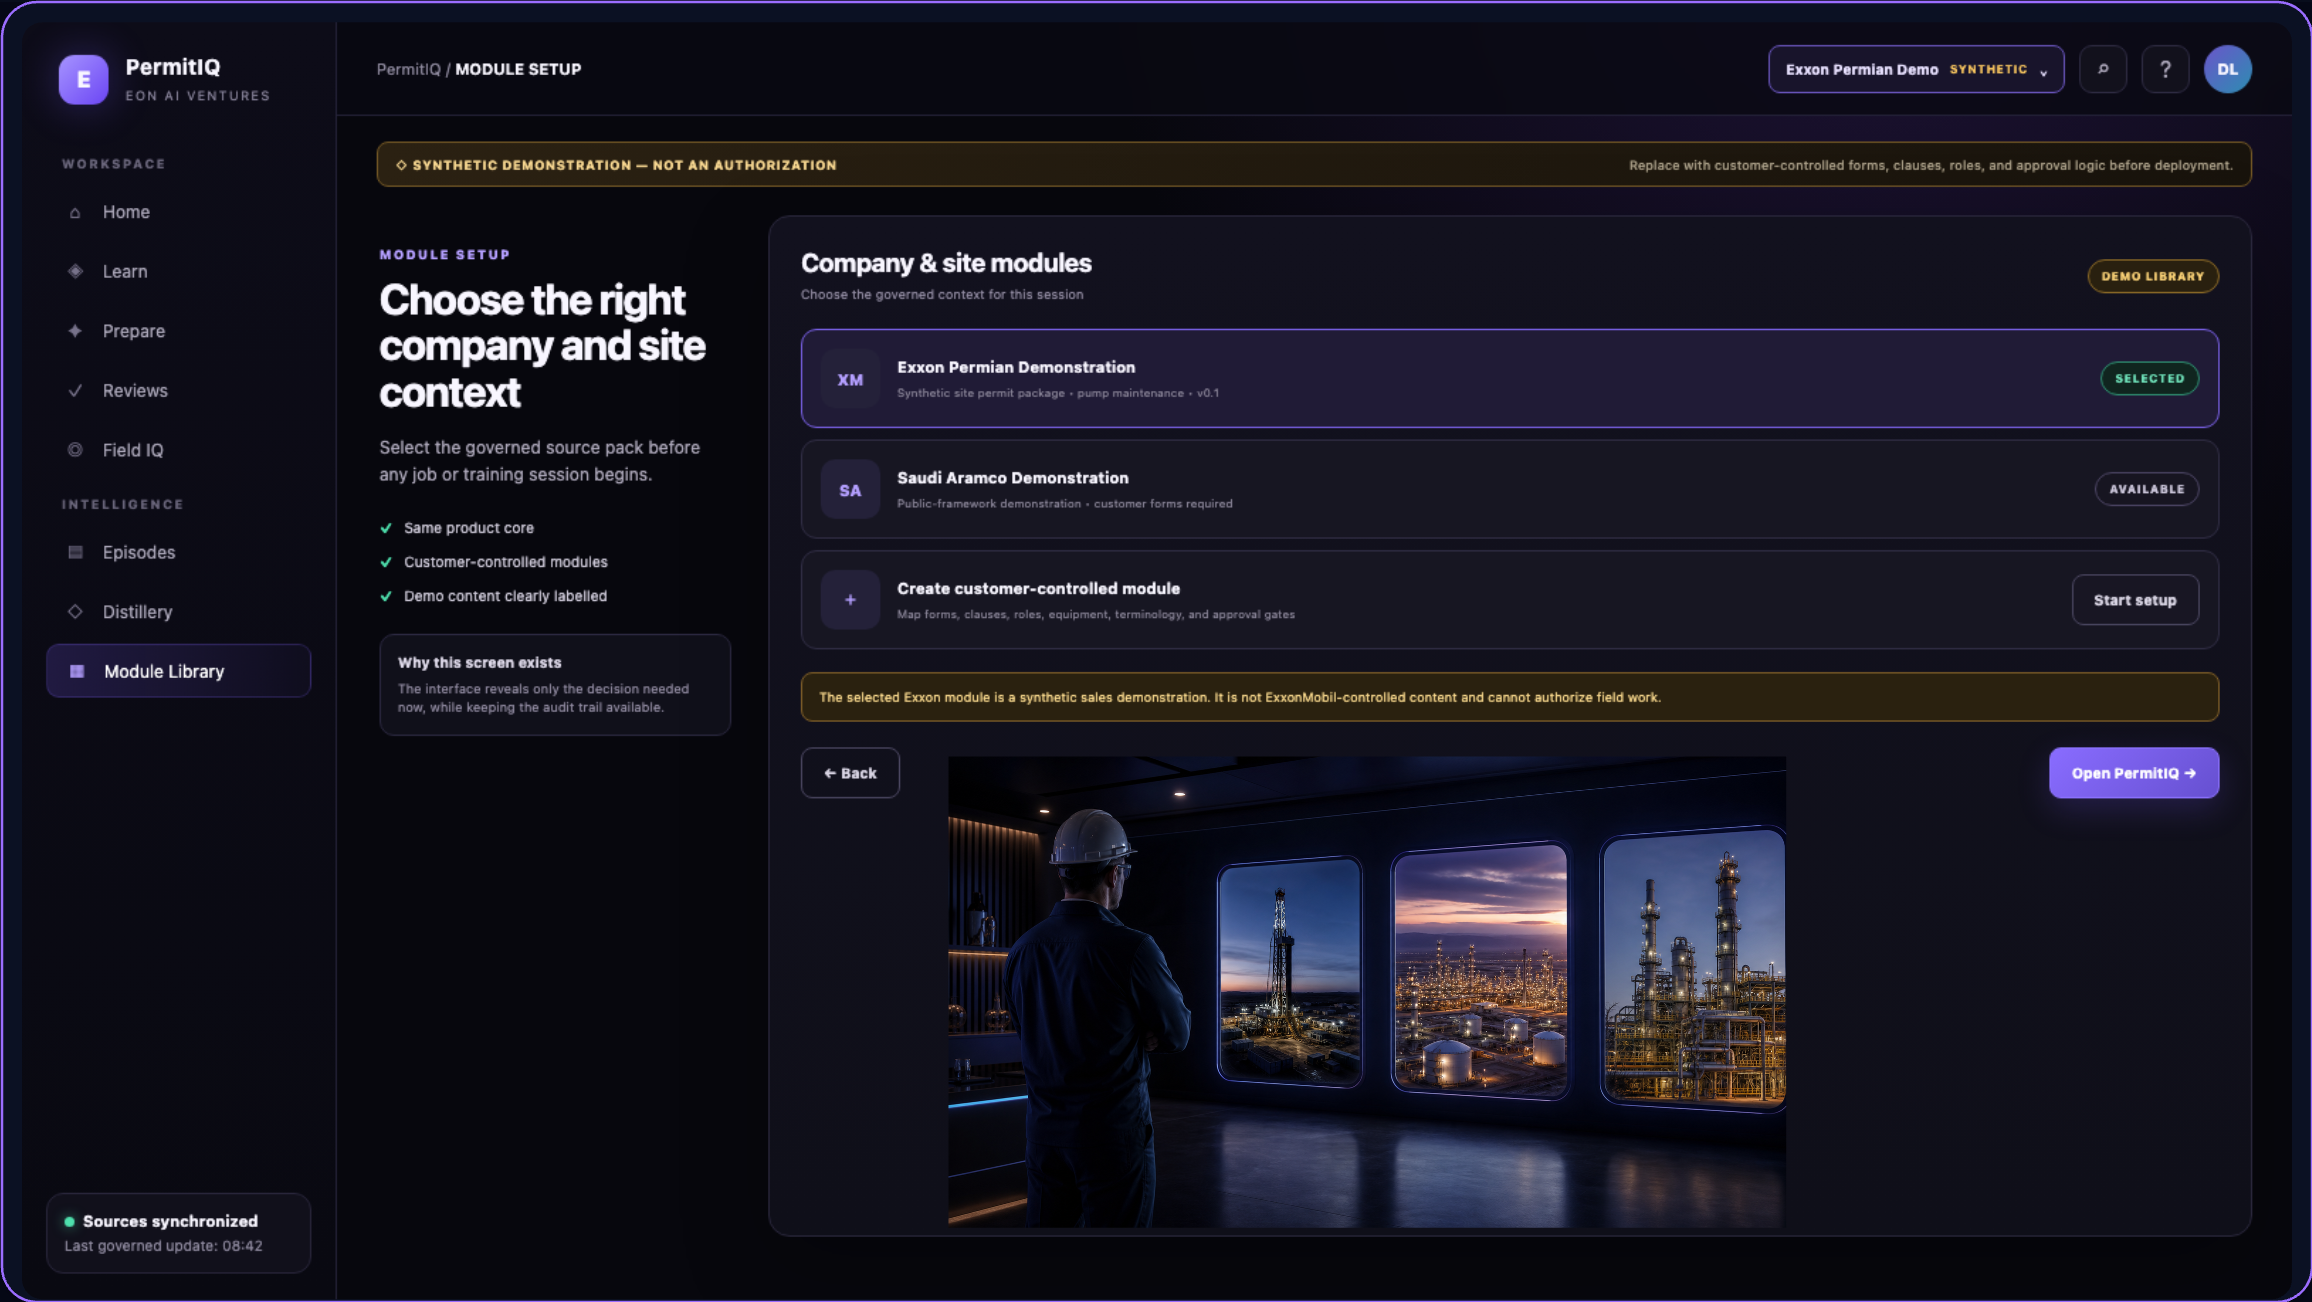Click the SYNTHETIC label in workspace selector

click(1988, 69)
